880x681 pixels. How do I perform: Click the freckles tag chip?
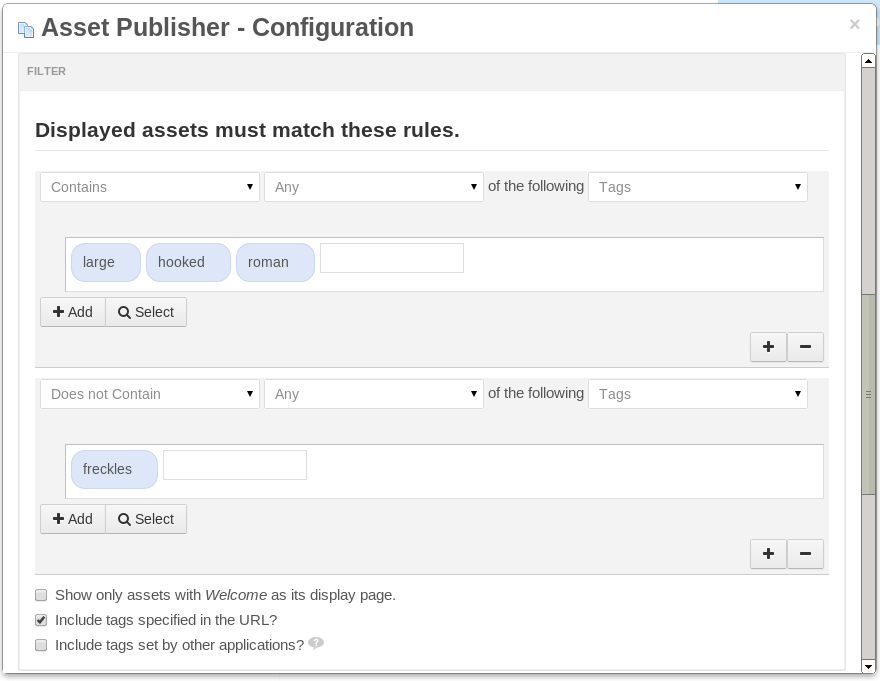click(x=114, y=469)
